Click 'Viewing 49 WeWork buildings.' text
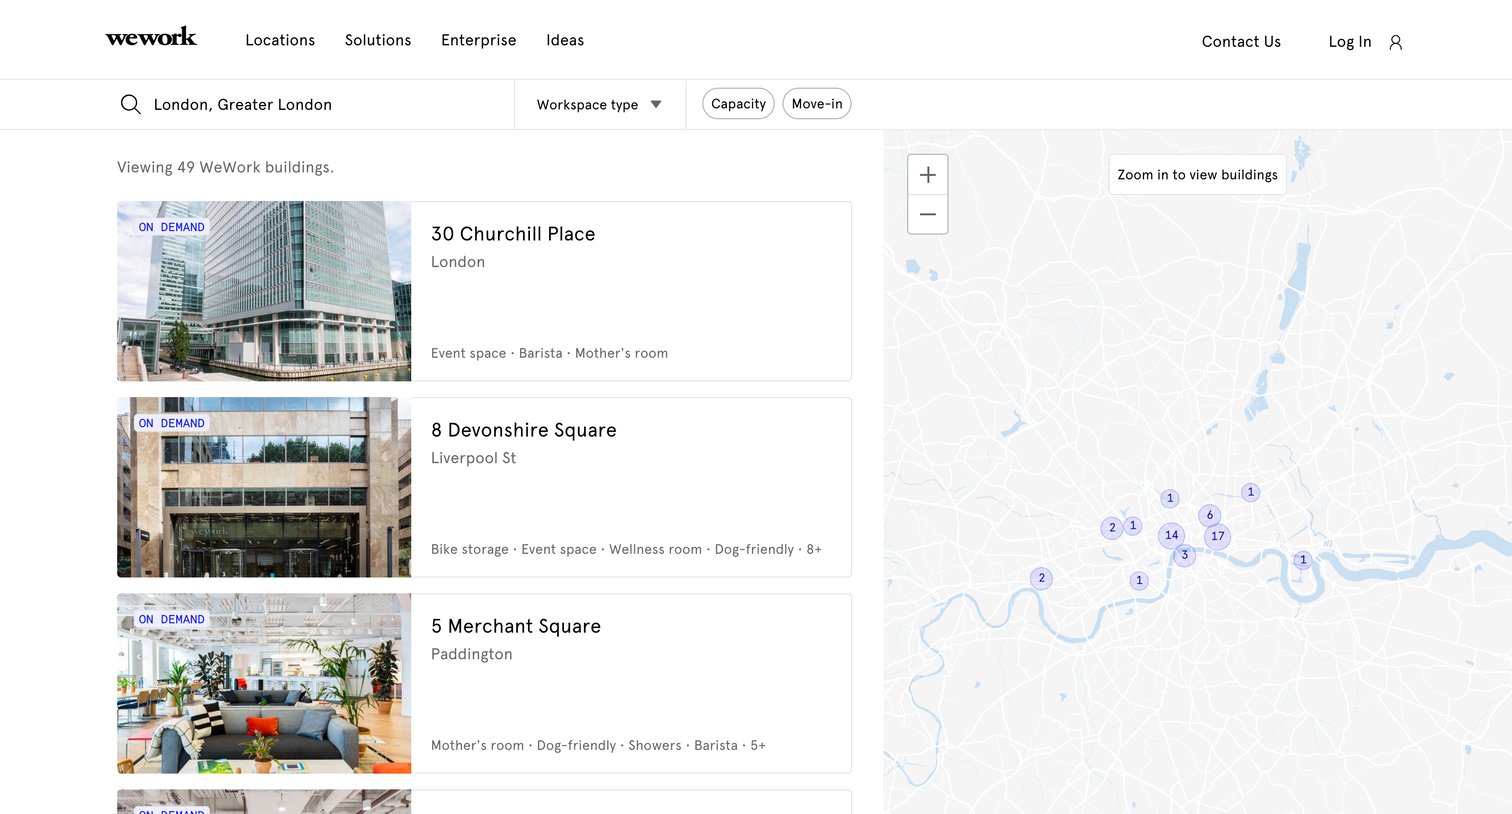The width and height of the screenshot is (1512, 814). point(225,167)
